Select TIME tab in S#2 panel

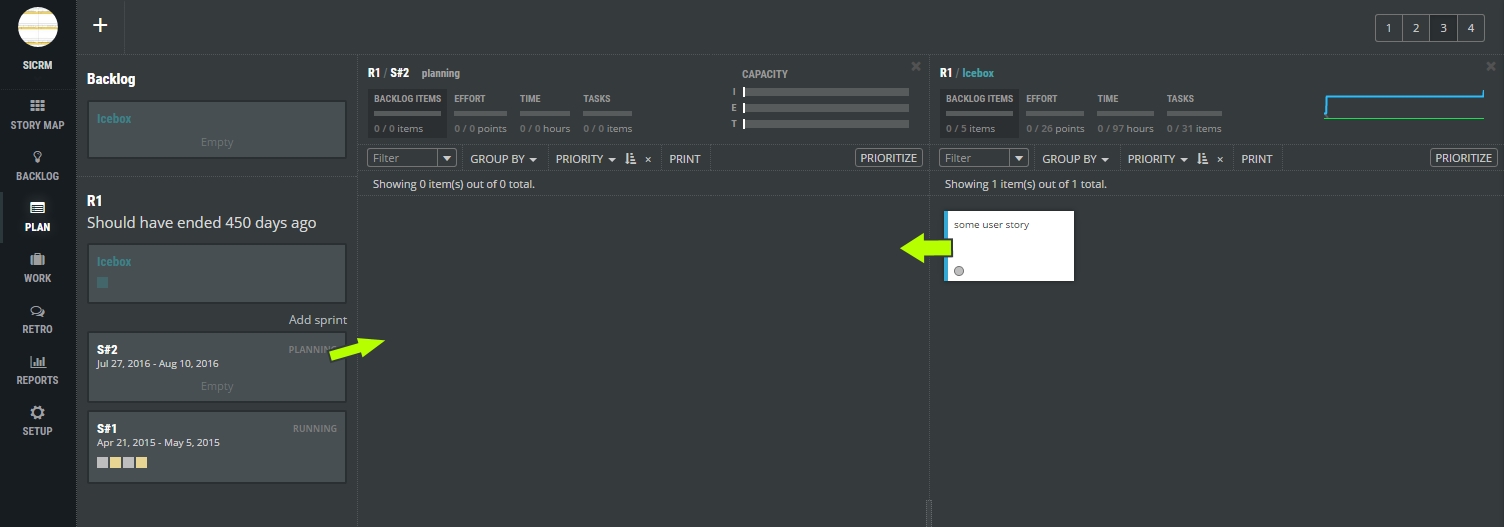545,113
